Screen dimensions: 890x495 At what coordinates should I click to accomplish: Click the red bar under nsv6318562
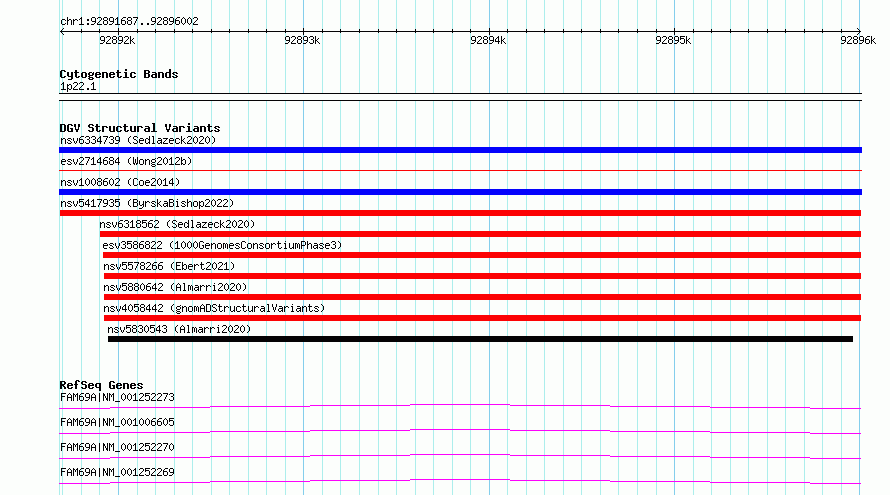click(480, 234)
